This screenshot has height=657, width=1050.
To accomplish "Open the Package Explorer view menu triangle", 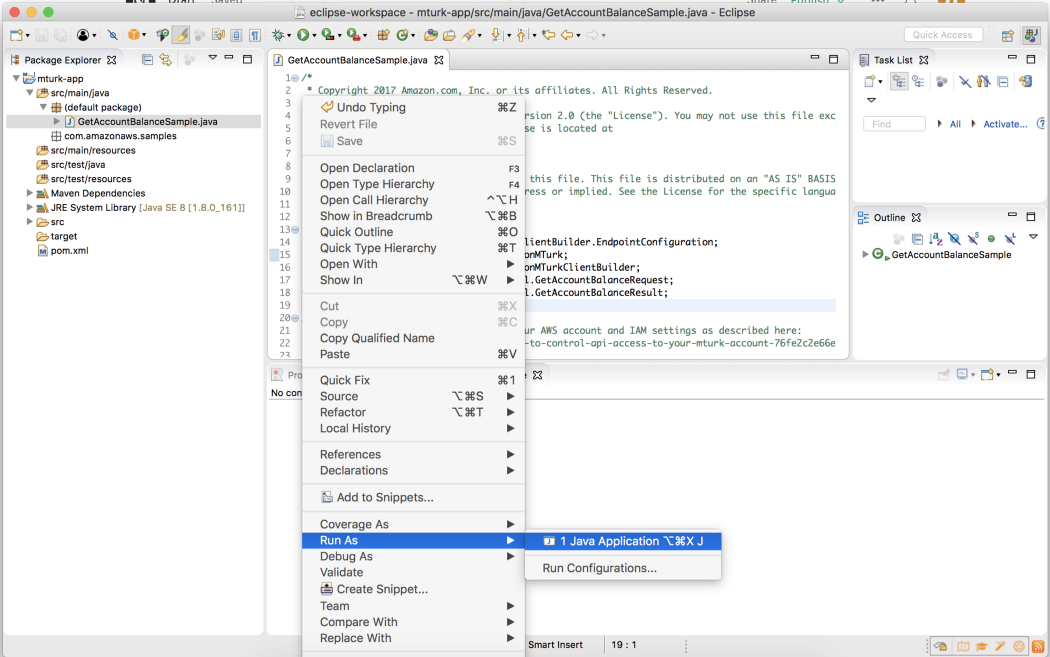I will coord(212,58).
